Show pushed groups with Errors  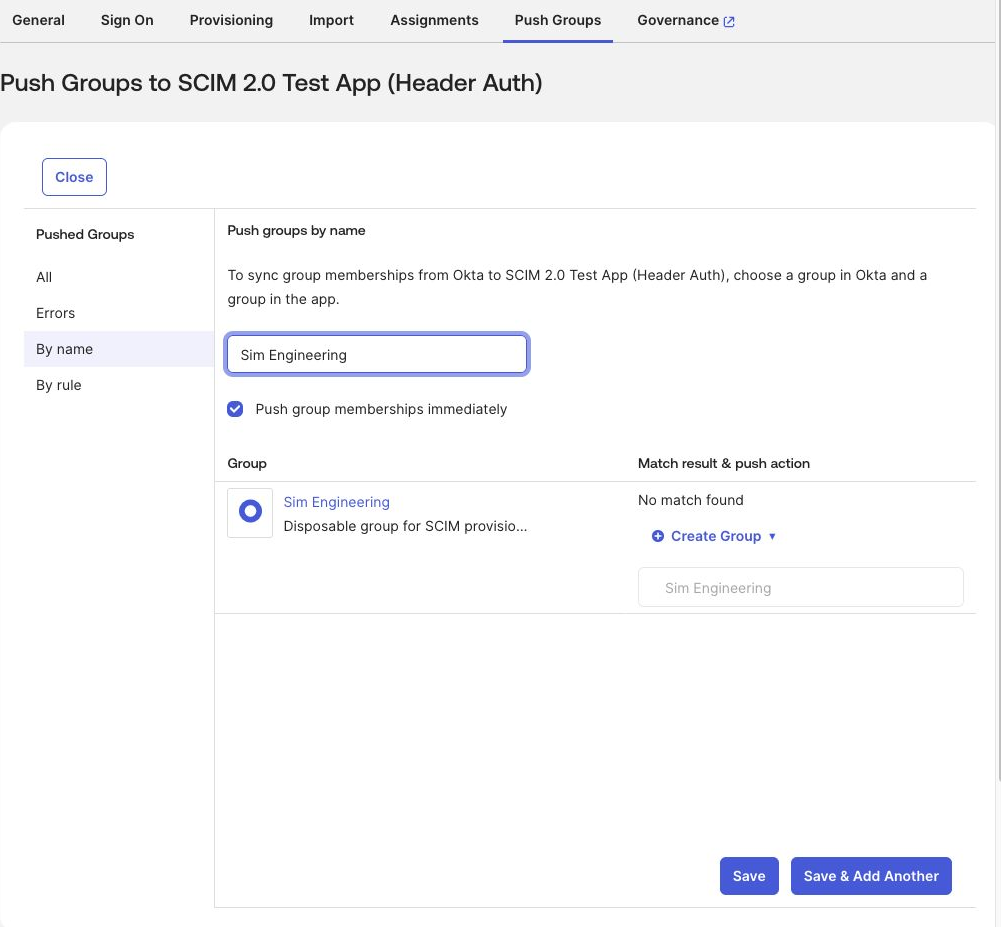pyautogui.click(x=56, y=313)
